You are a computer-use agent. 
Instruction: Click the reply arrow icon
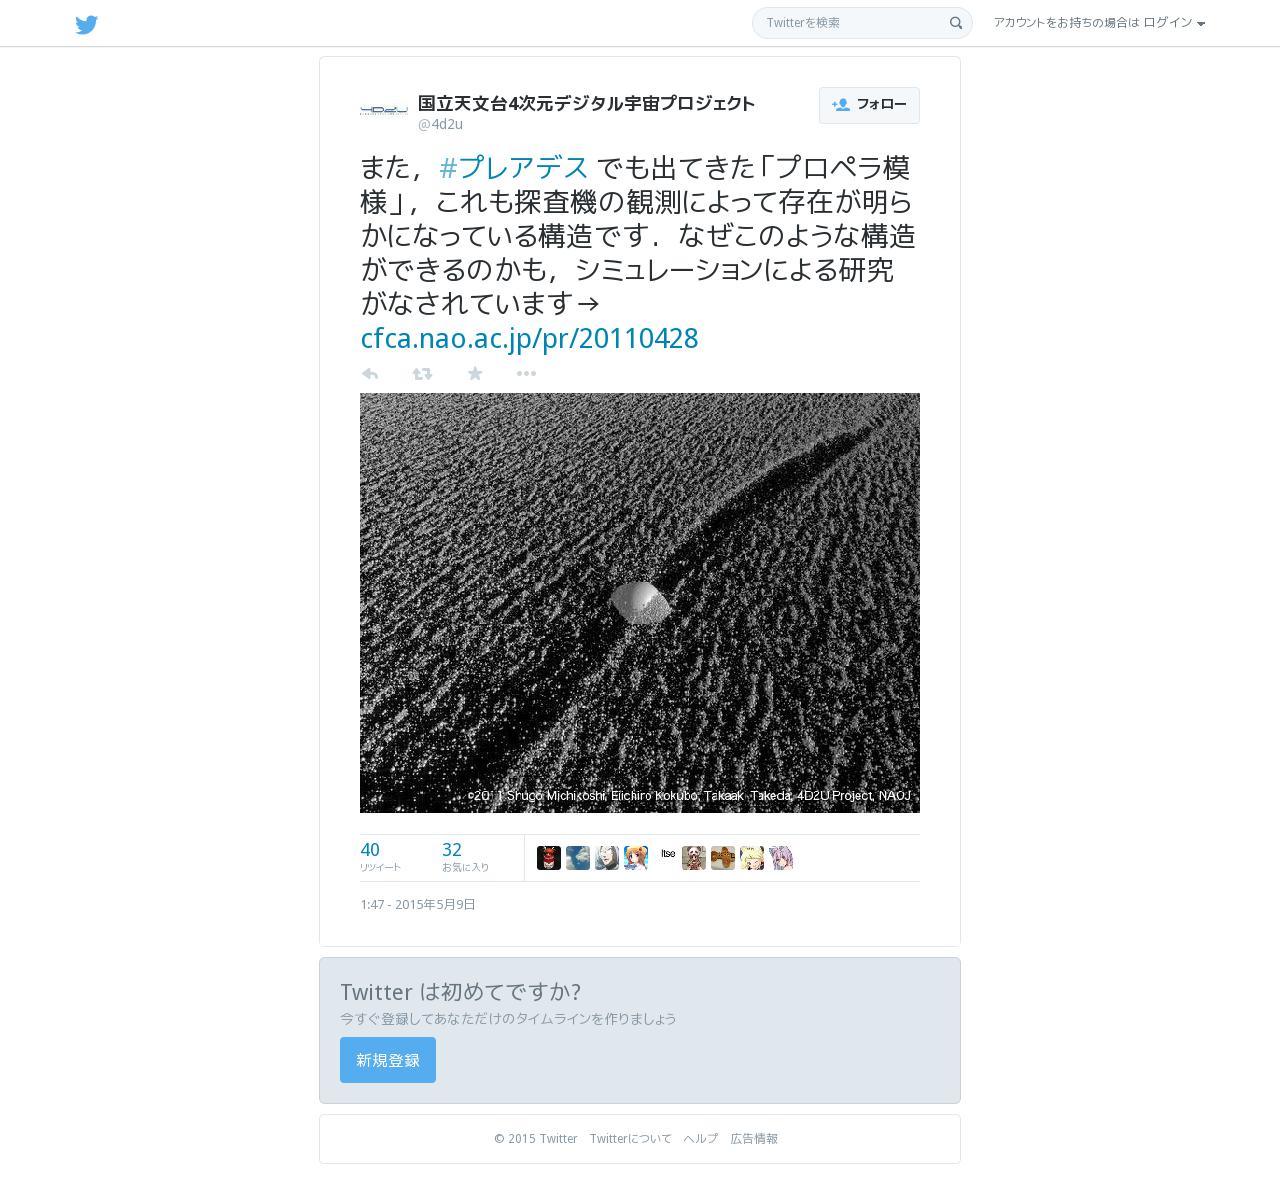369,374
